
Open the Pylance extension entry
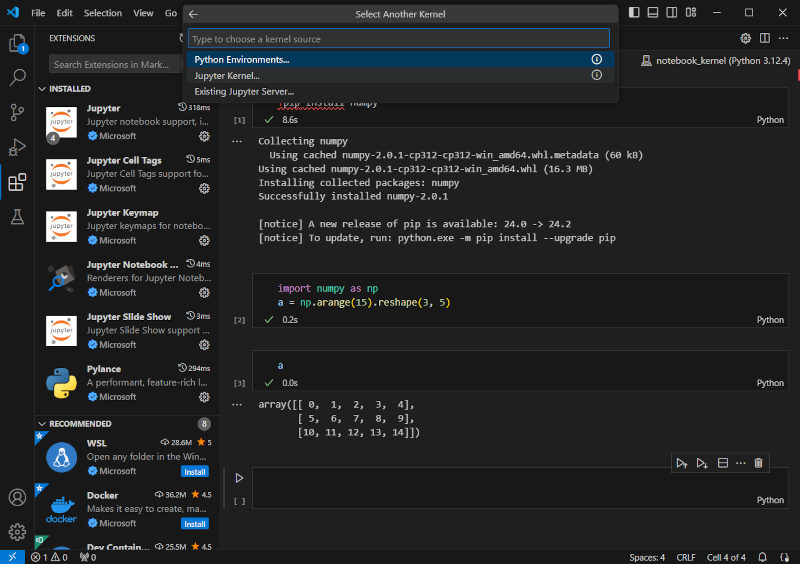127,382
